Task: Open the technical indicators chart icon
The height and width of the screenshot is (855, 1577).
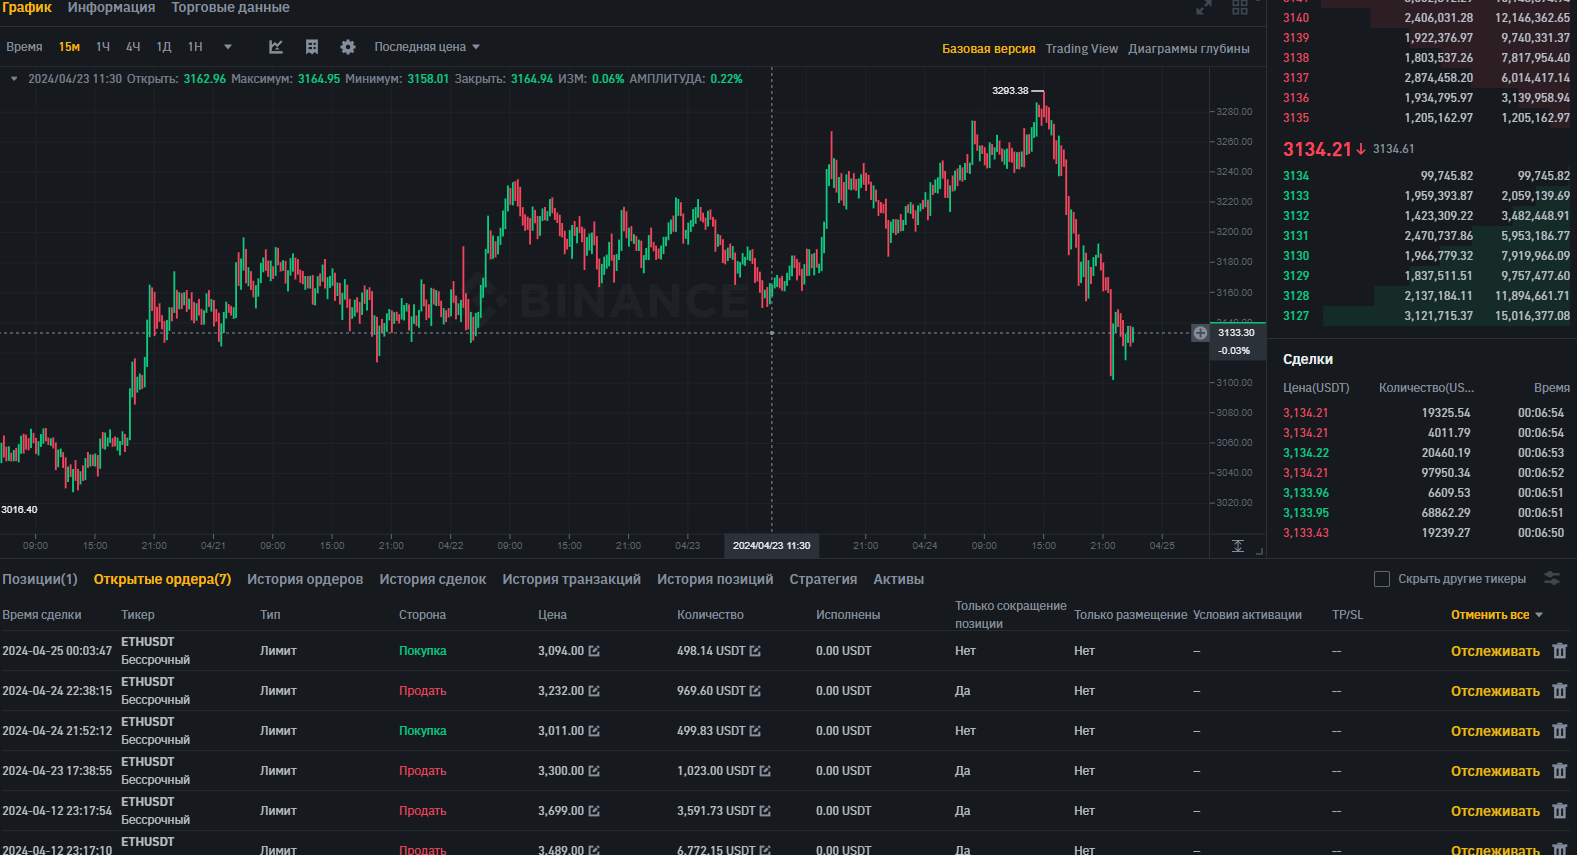Action: coord(276,47)
